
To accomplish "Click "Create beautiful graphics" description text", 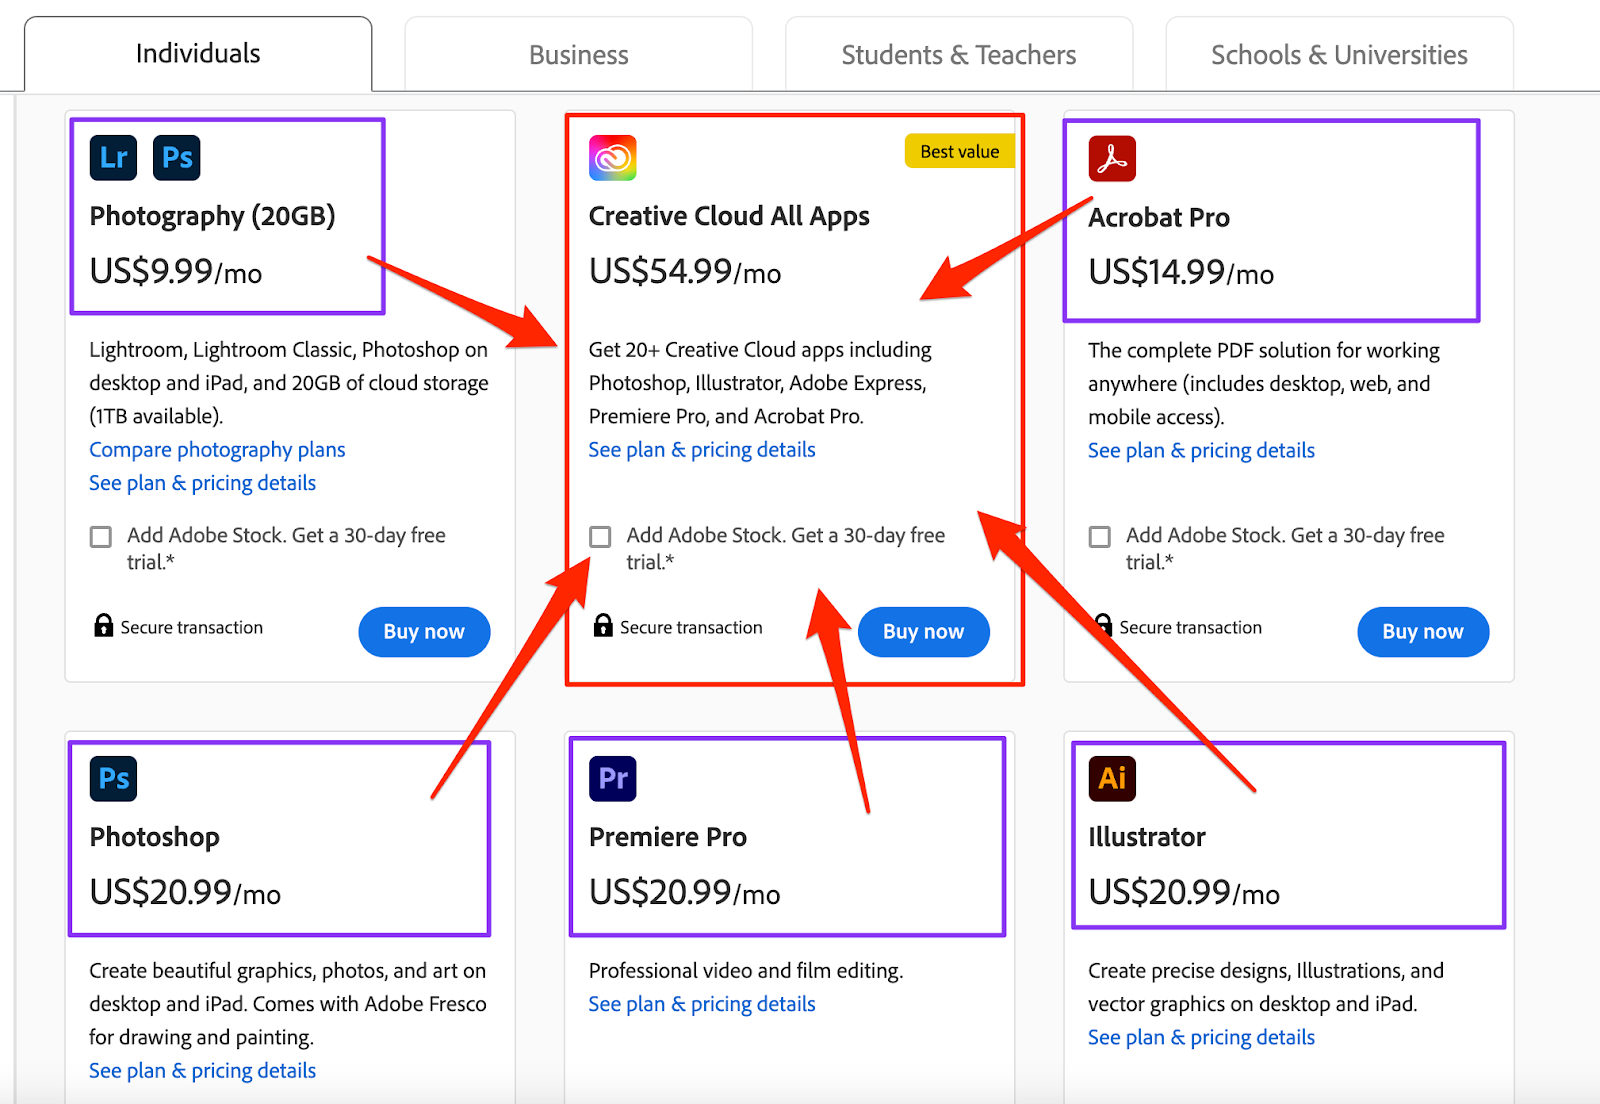I will (x=288, y=1004).
